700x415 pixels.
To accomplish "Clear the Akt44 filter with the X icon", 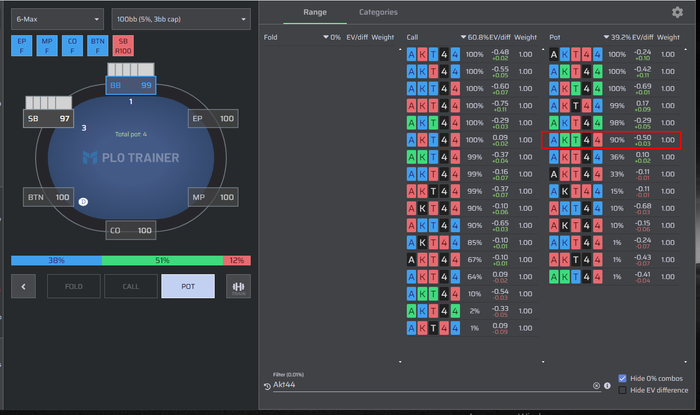I will pos(596,386).
